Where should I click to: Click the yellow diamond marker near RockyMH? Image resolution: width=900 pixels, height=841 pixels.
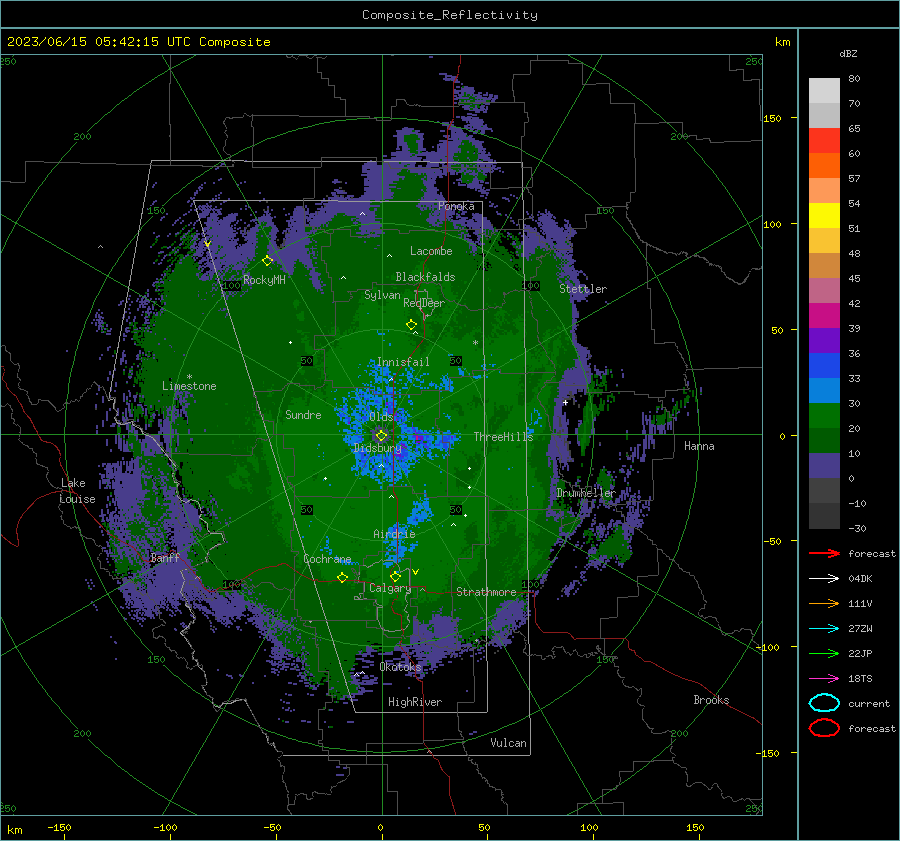coord(267,261)
